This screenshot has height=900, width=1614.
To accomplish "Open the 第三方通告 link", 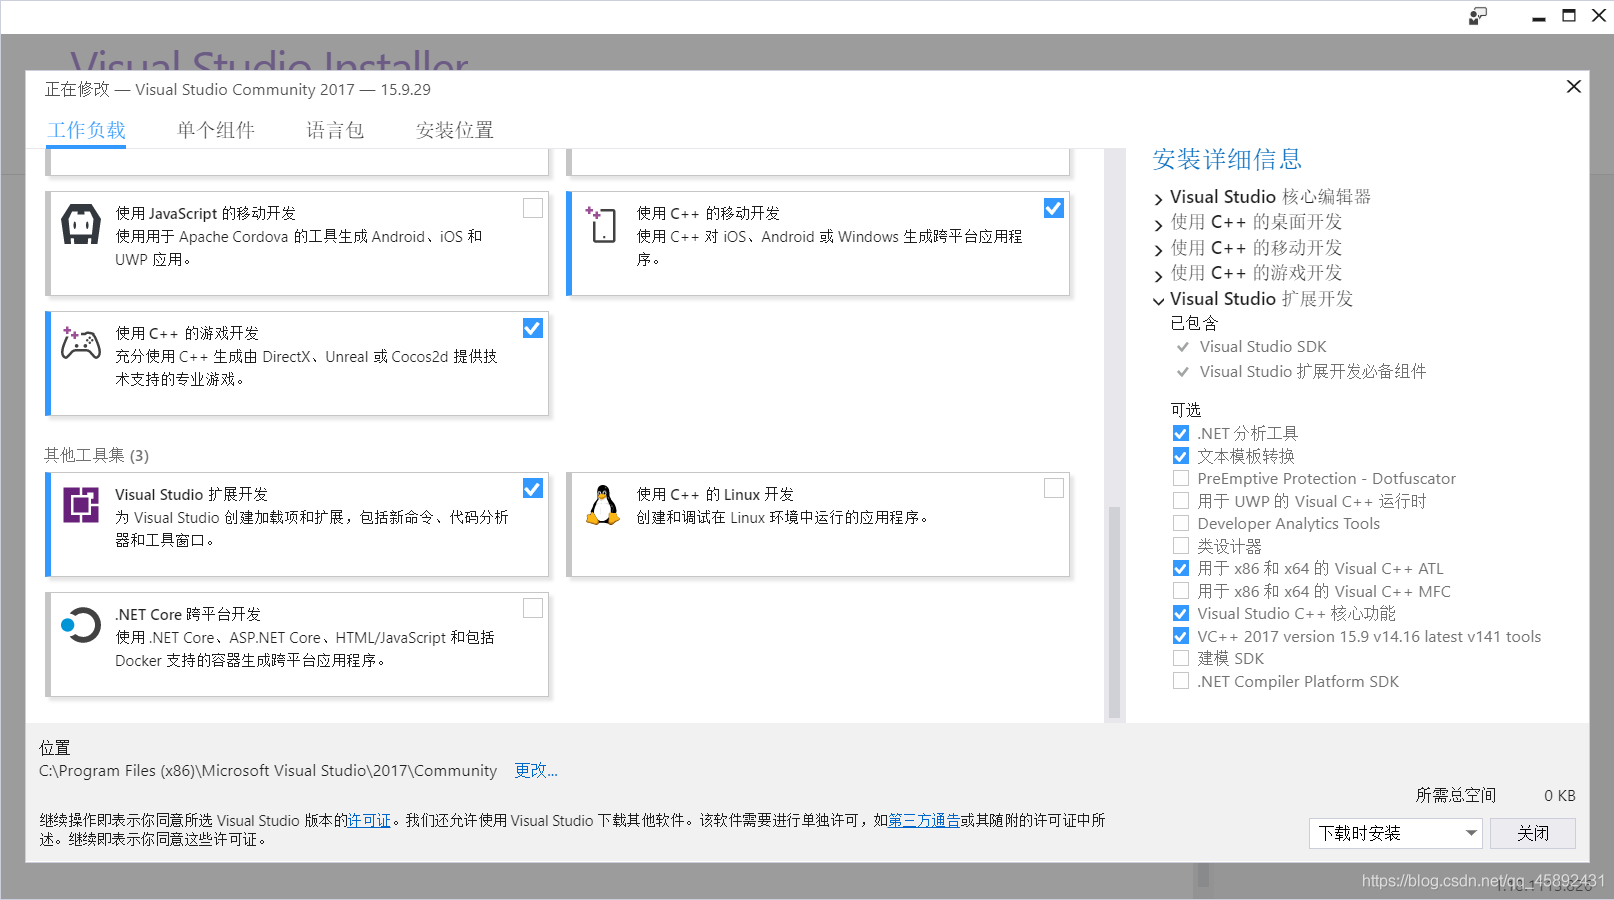I will pos(924,820).
